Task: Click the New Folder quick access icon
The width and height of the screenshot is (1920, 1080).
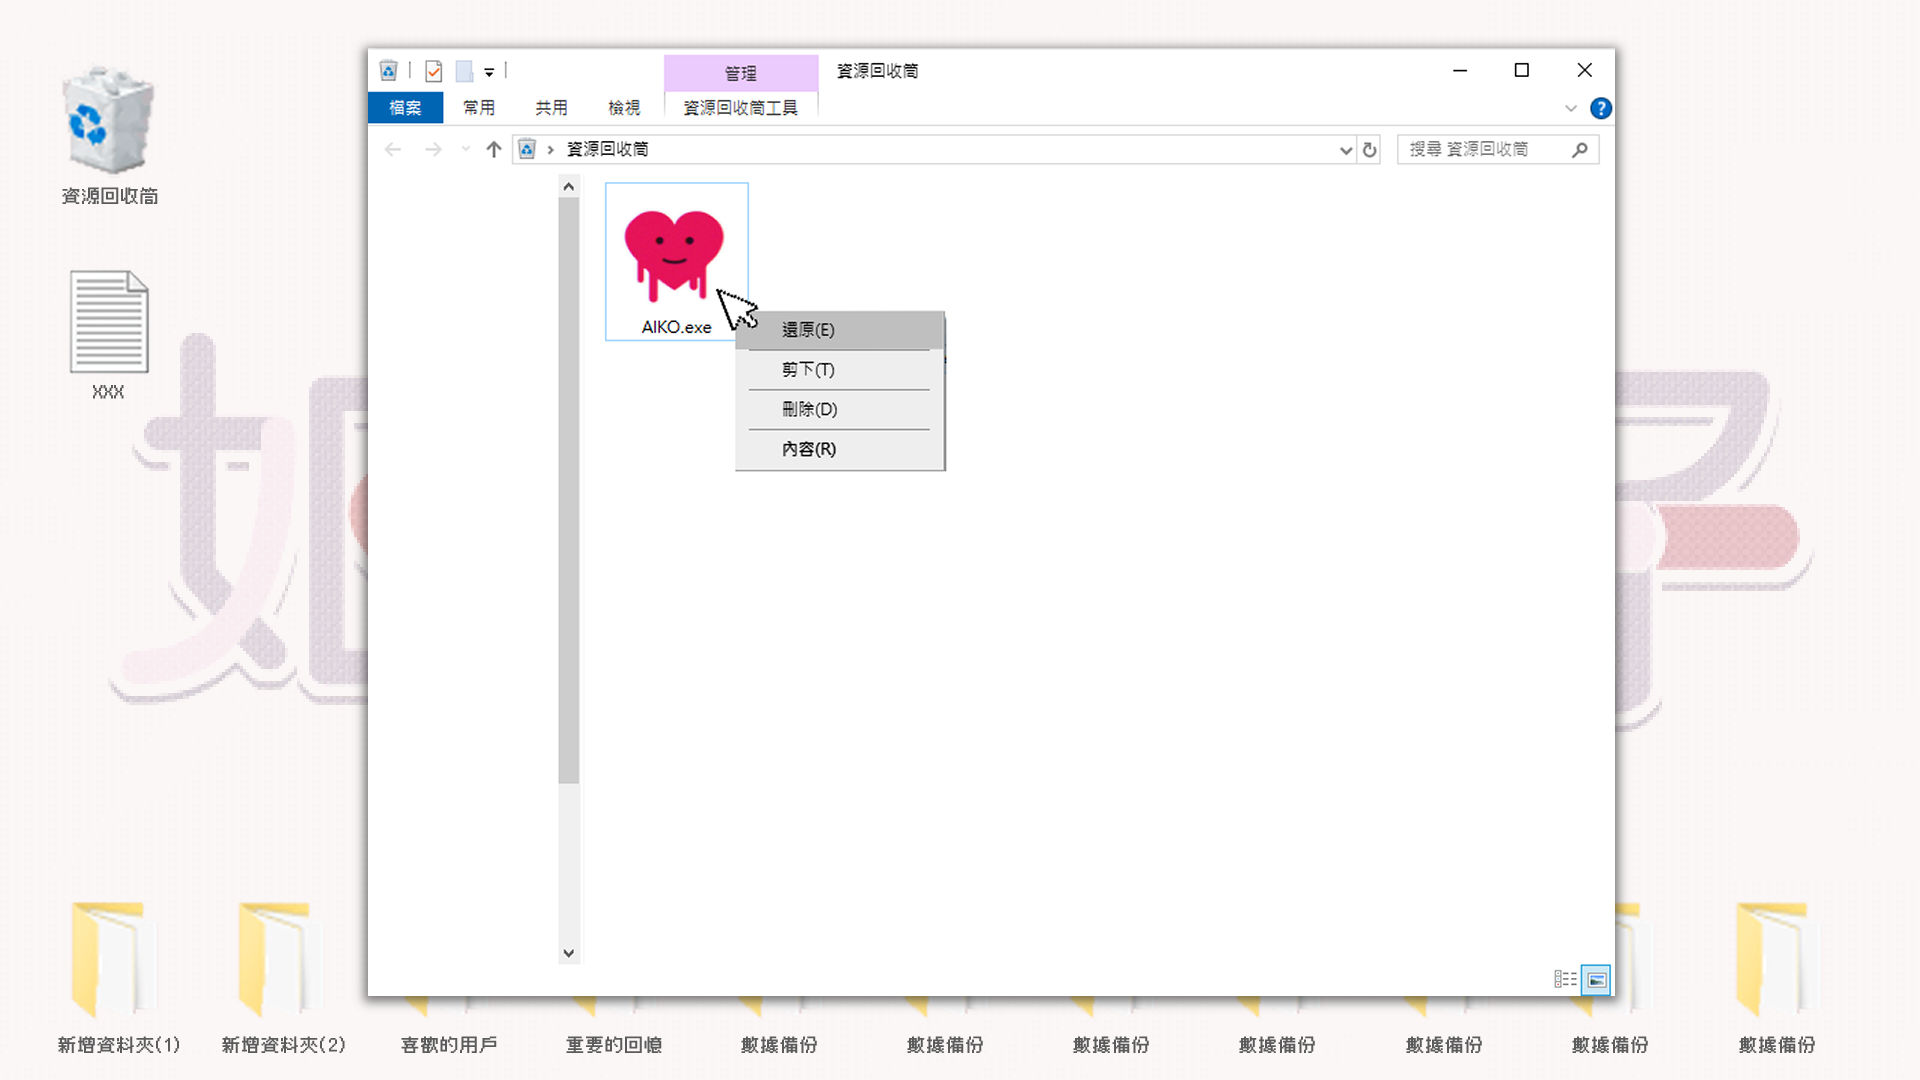Action: (464, 71)
